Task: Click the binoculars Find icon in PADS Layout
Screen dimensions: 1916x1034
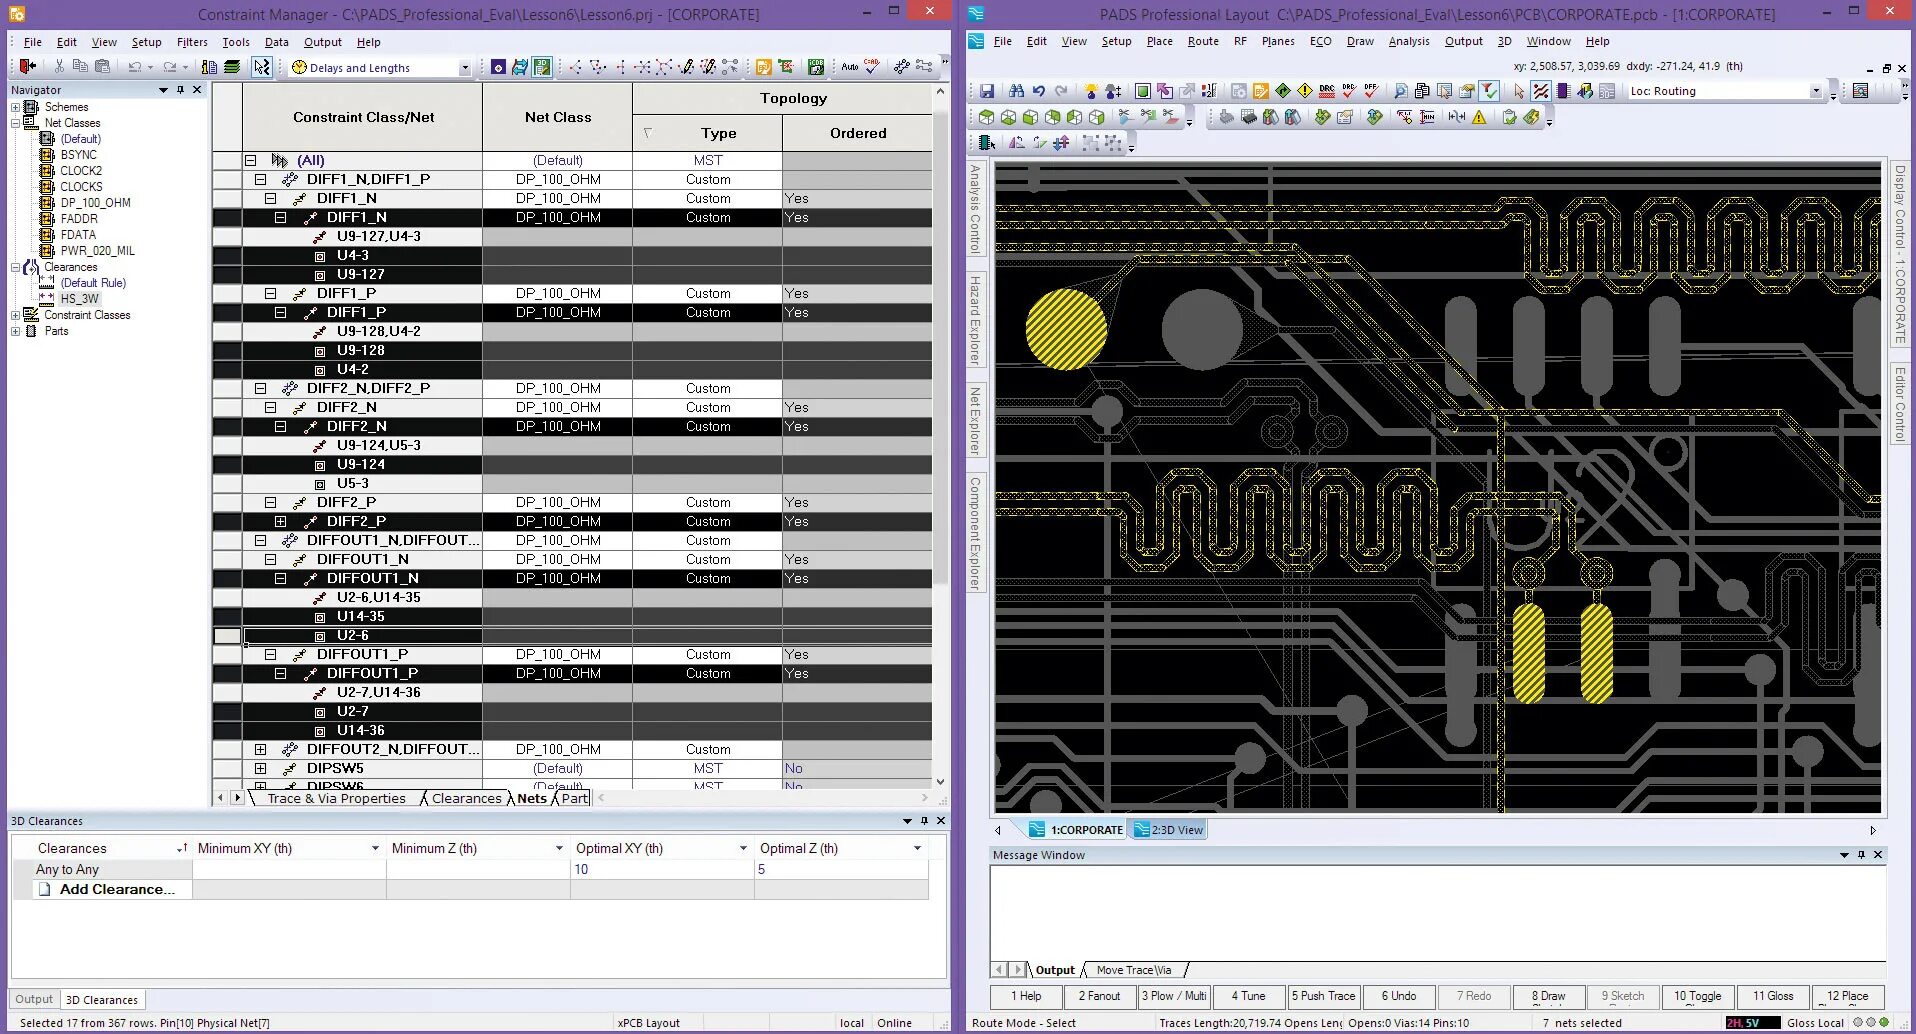Action: (1016, 91)
